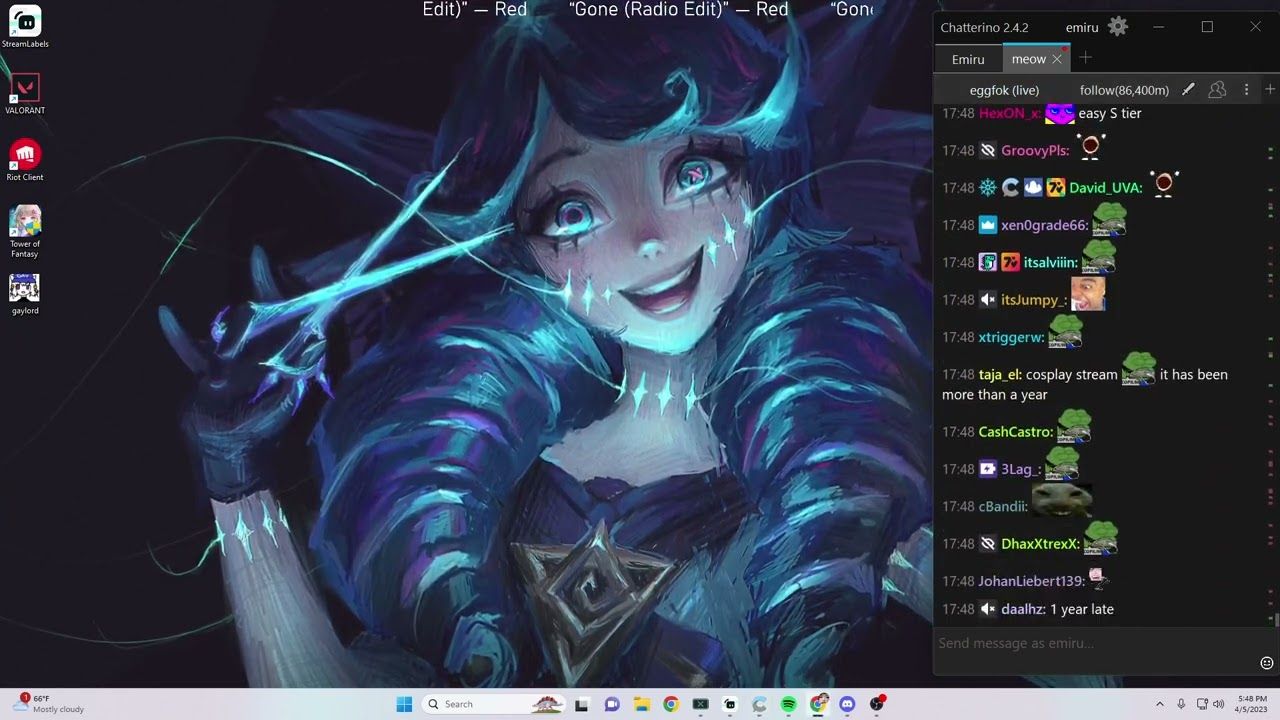Click username CashCastro
The width and height of the screenshot is (1280, 720).
click(1016, 431)
